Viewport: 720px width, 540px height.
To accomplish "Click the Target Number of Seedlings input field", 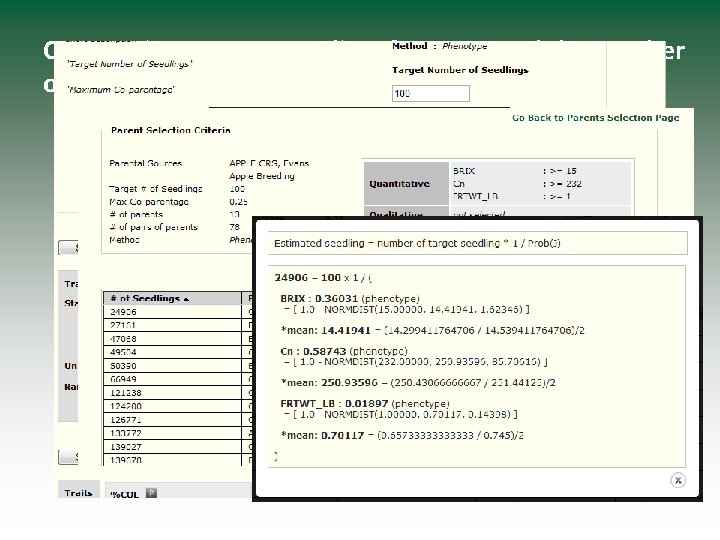I will [x=431, y=93].
